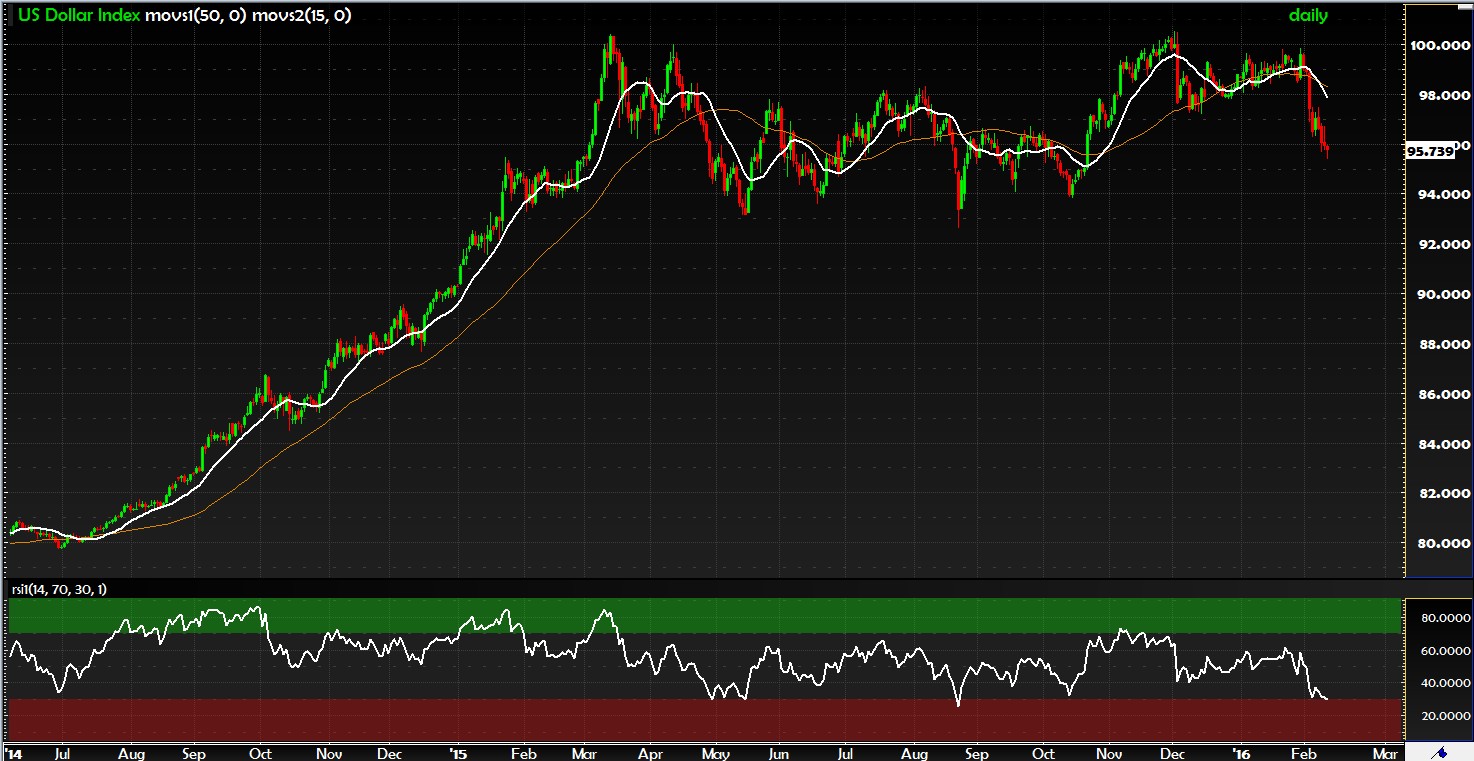Click the 80.000 price axis label
Screen dimensions: 1474x761
(x=1440, y=544)
